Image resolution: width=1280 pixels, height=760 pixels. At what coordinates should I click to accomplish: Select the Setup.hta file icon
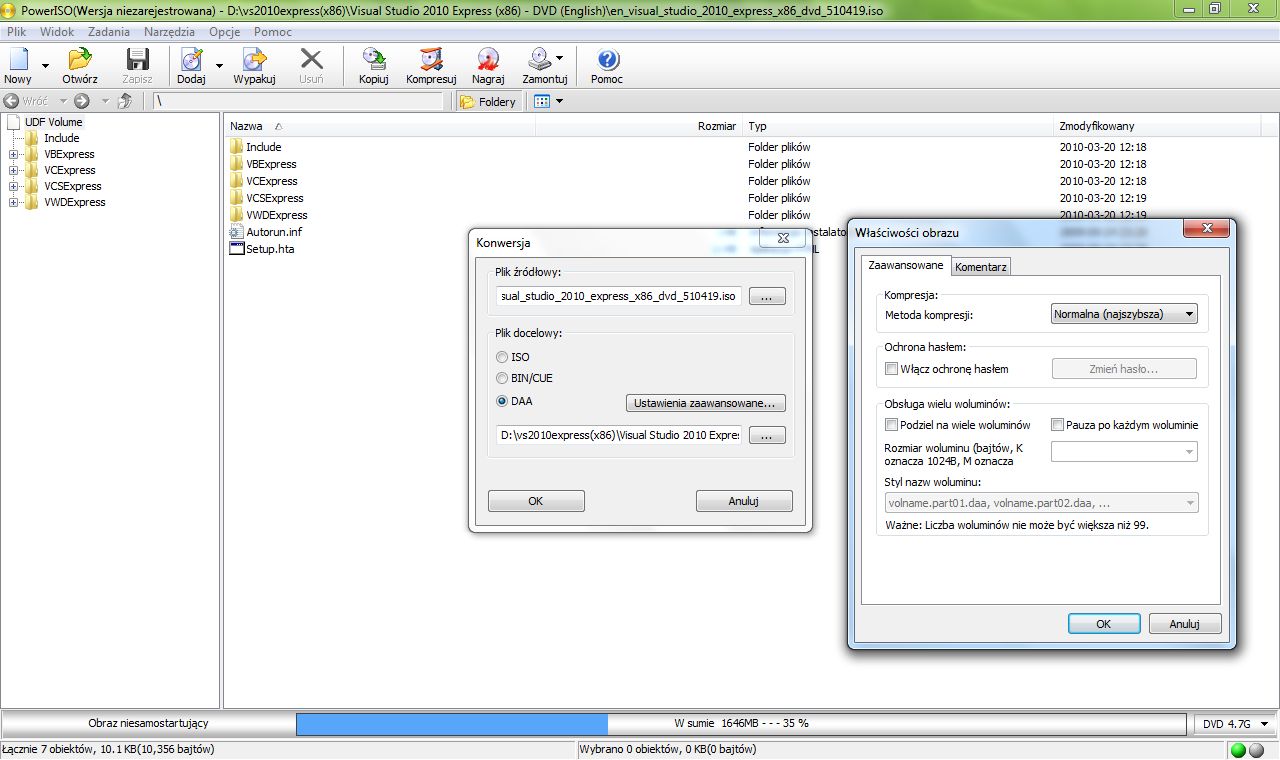[237, 249]
